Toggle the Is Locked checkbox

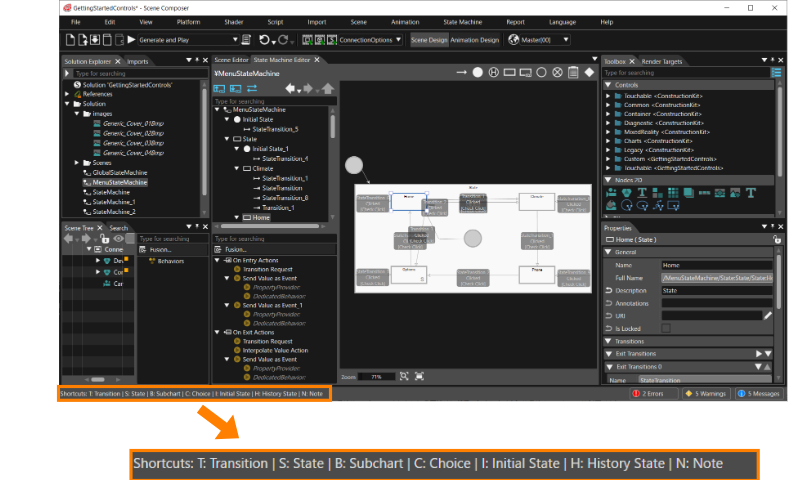666,329
